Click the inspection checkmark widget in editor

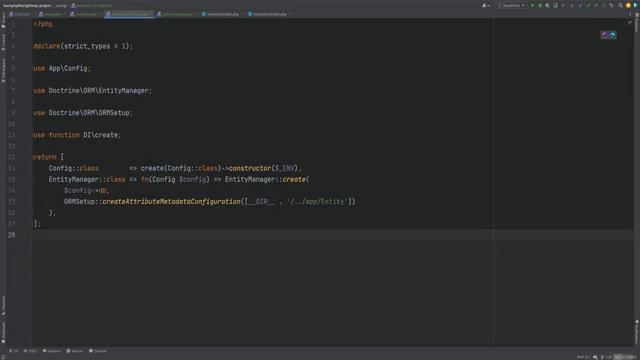pyautogui.click(x=629, y=22)
